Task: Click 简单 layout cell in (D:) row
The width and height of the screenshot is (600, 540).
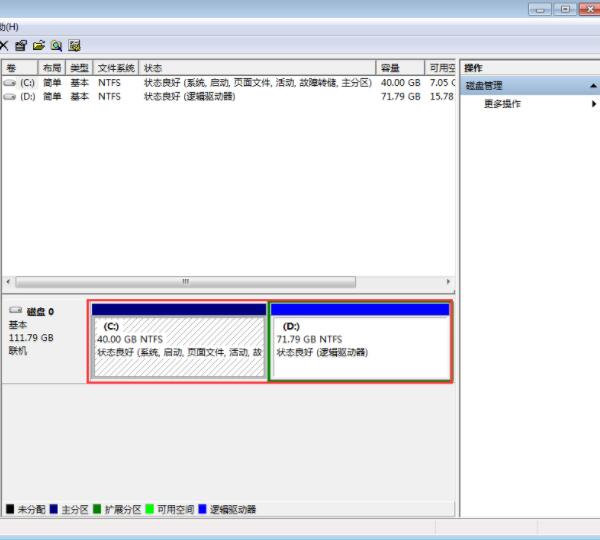Action: 52,96
